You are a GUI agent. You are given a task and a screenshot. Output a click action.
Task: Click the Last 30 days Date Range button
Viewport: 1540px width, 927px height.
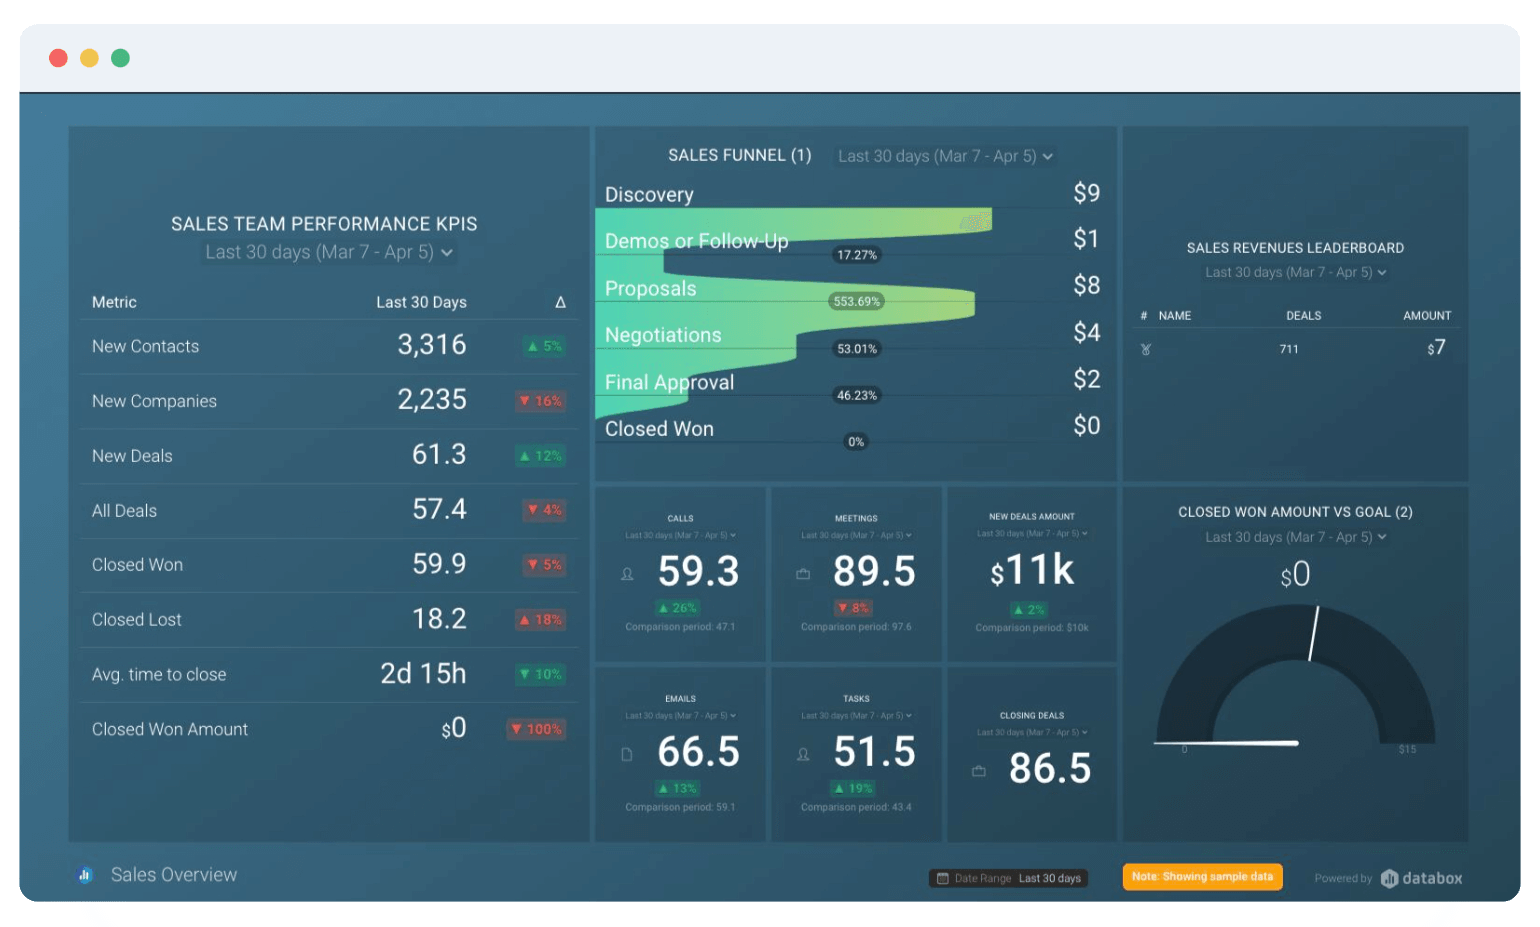[x=1008, y=877]
